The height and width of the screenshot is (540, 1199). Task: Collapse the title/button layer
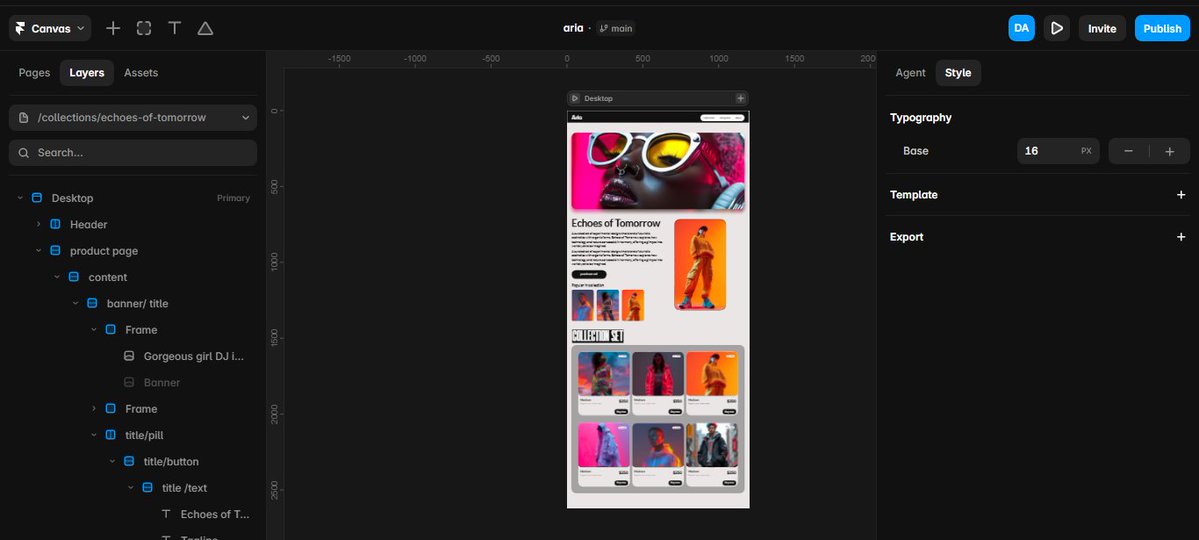pyautogui.click(x=112, y=461)
